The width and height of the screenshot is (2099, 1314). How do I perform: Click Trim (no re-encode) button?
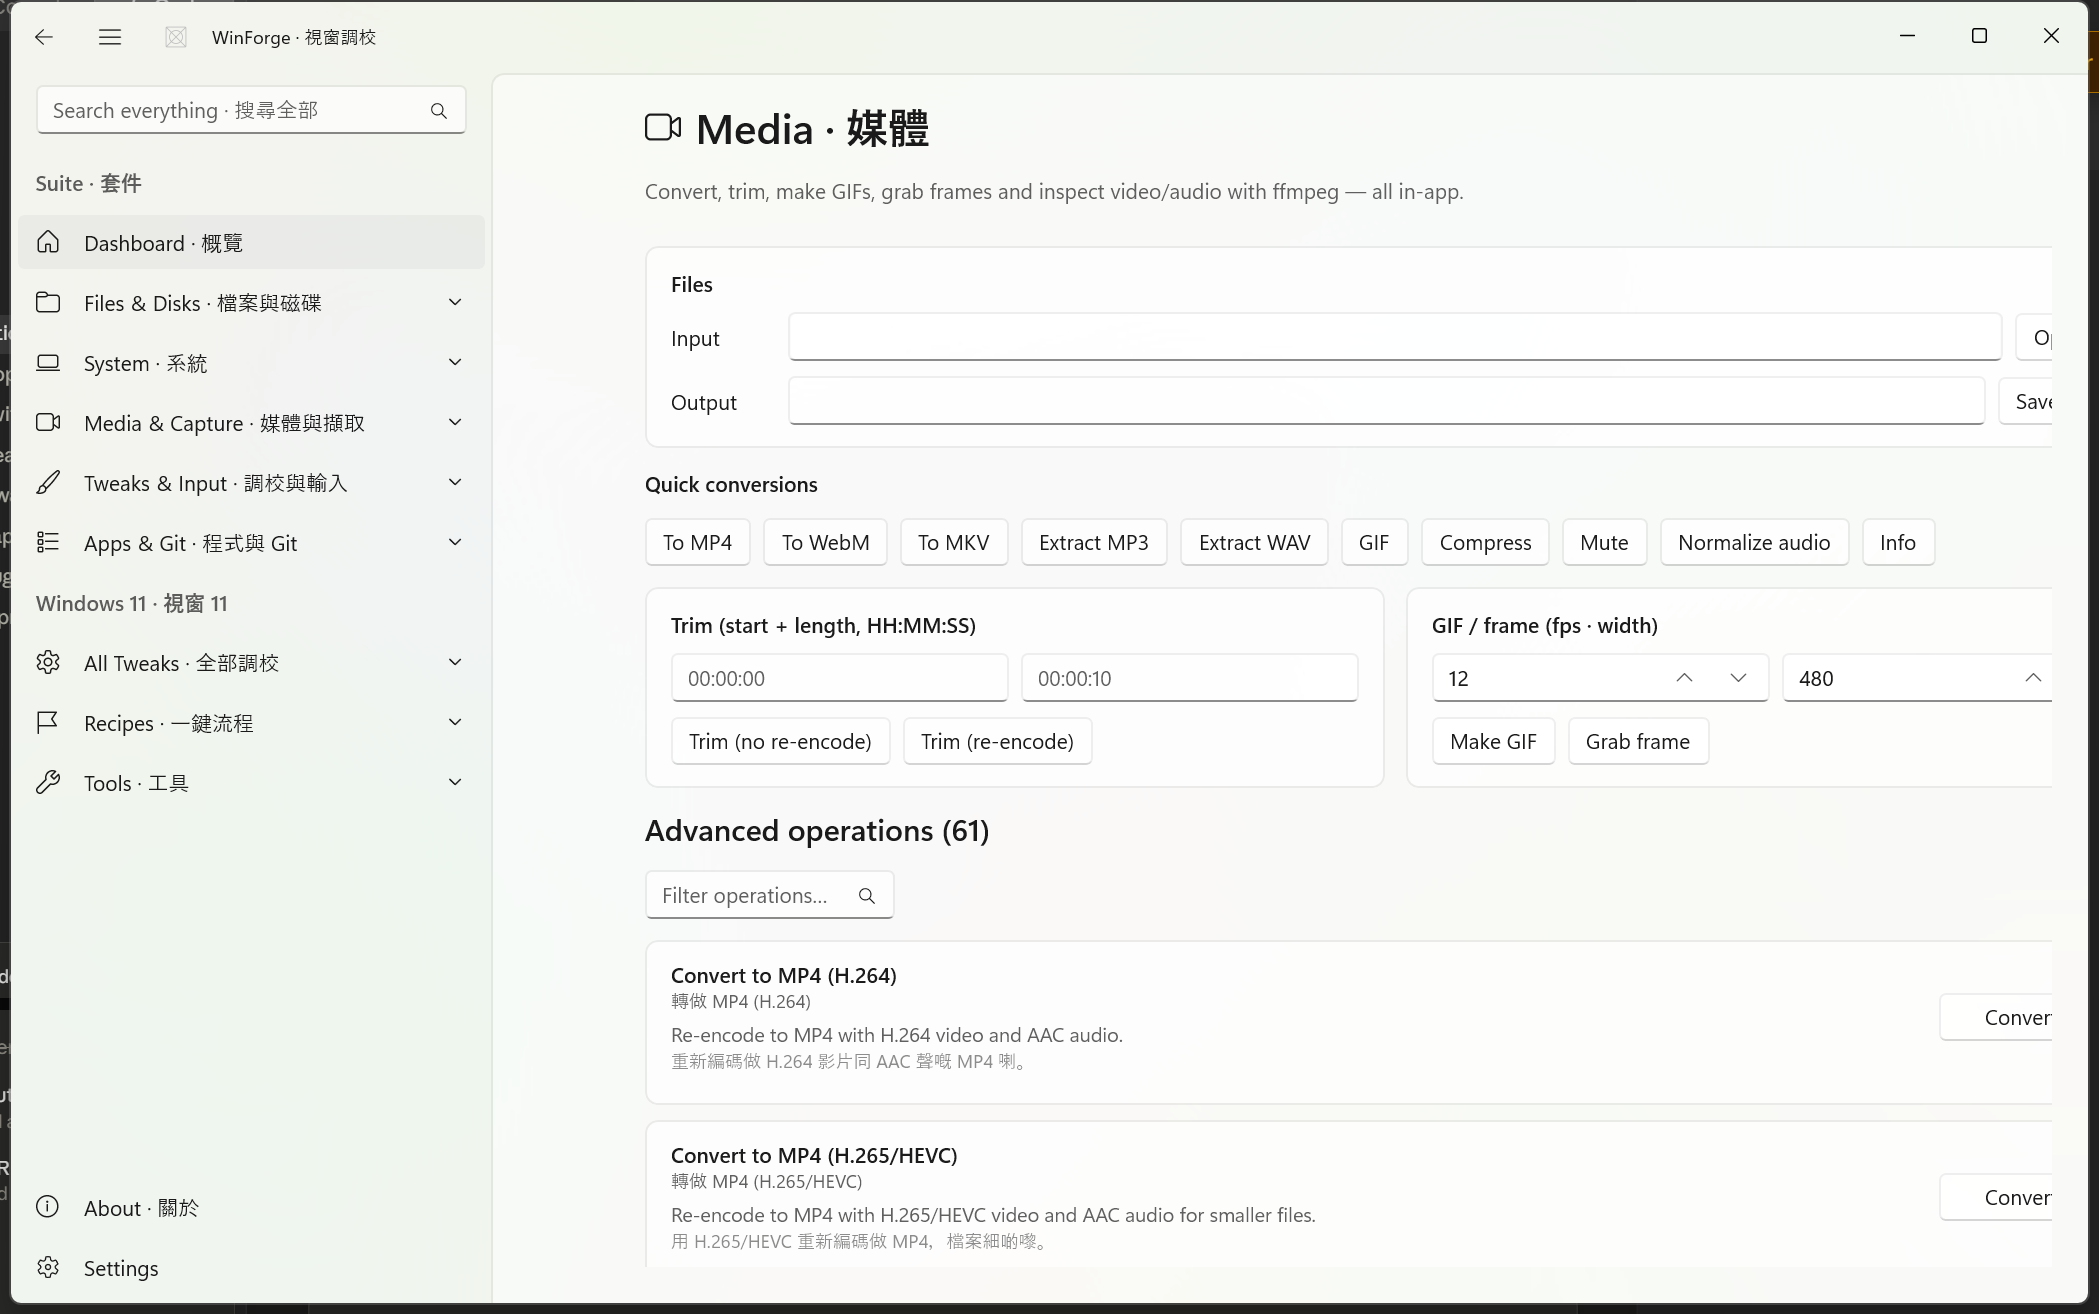(x=780, y=741)
